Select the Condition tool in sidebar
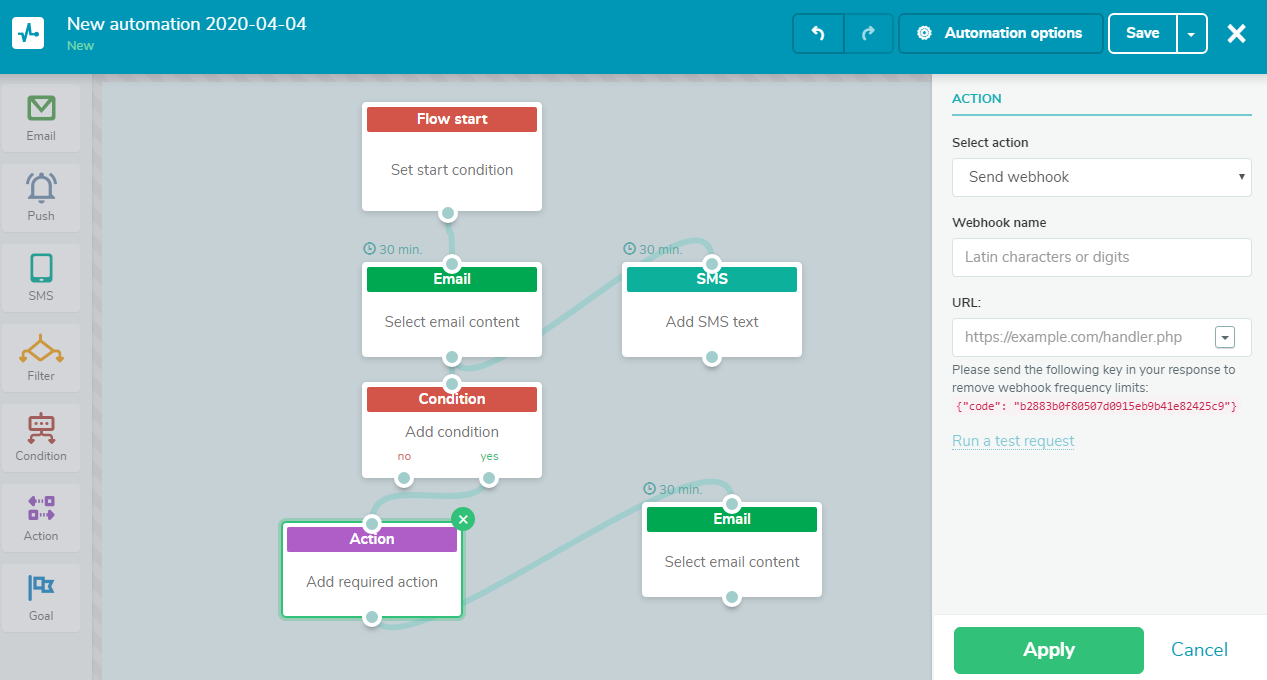Screen dimensions: 1267x680 pos(40,437)
